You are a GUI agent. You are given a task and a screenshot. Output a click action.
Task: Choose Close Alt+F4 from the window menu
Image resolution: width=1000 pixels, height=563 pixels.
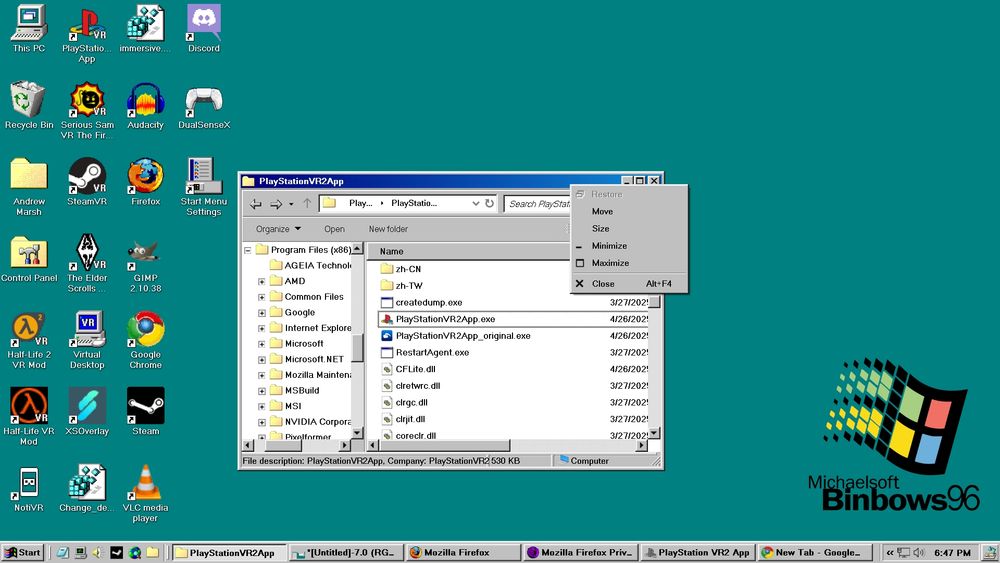pyautogui.click(x=629, y=284)
